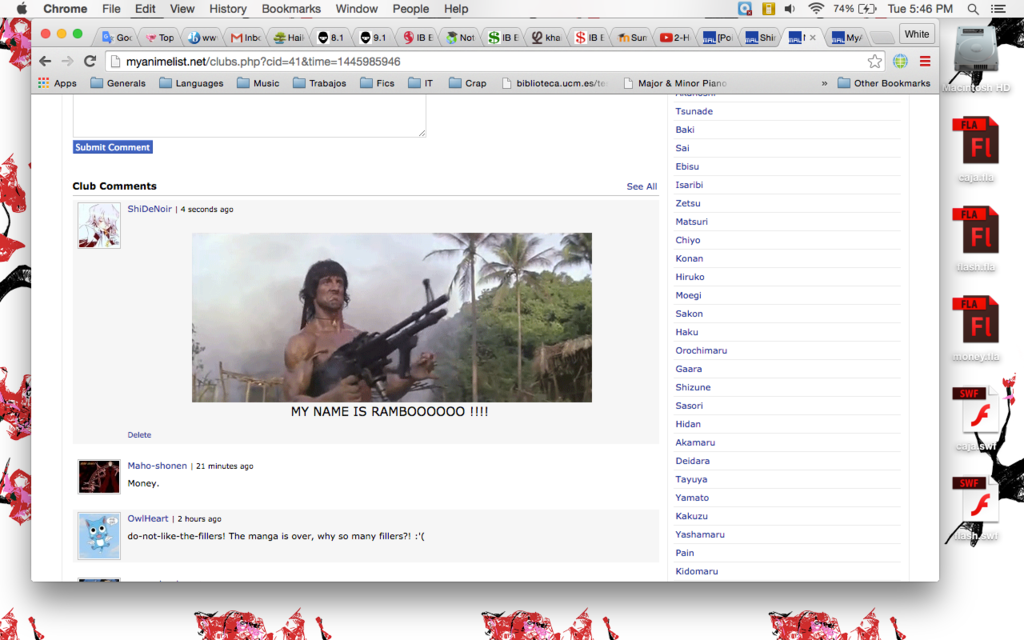Bookmark this page with the star icon
The image size is (1024, 640).
point(875,61)
